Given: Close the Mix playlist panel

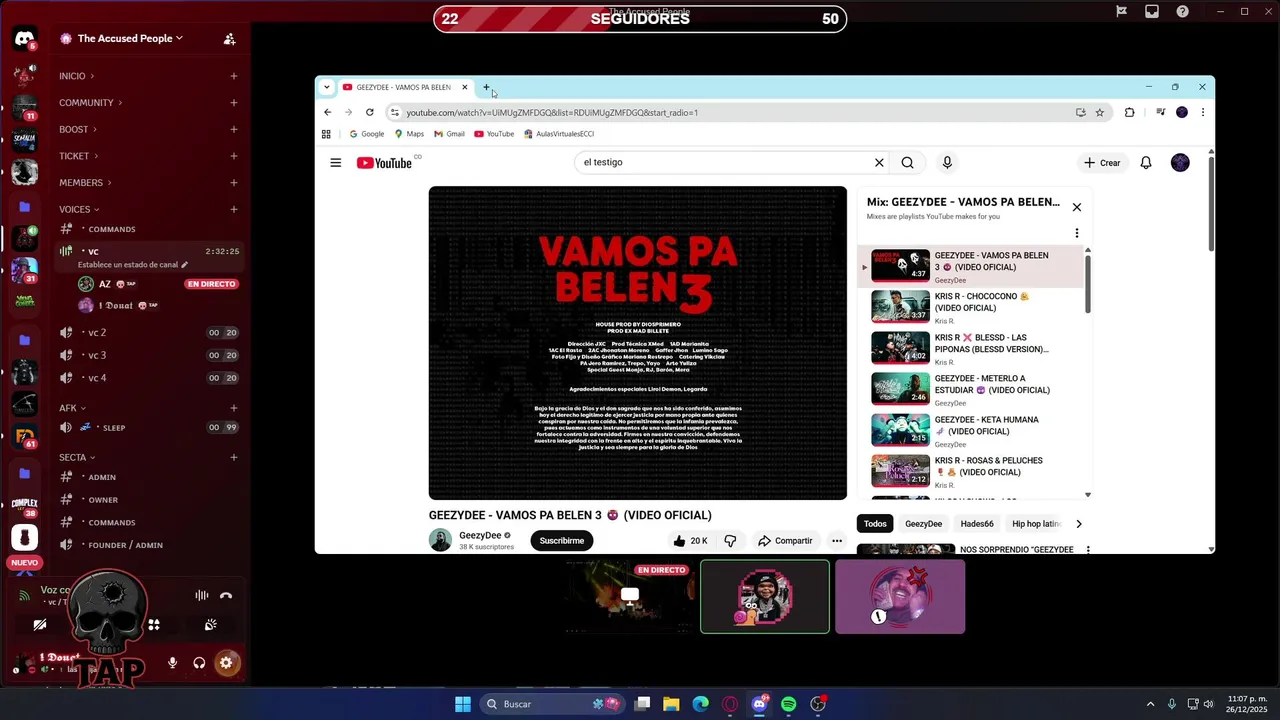Looking at the screenshot, I should coord(1077,207).
